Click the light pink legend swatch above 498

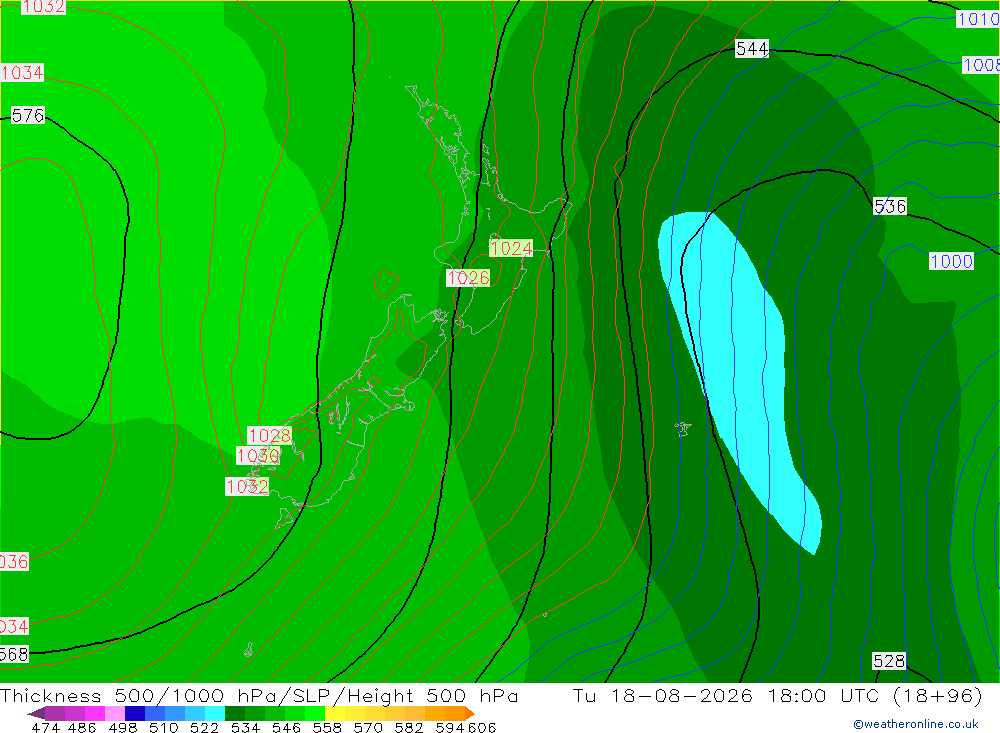tap(115, 713)
